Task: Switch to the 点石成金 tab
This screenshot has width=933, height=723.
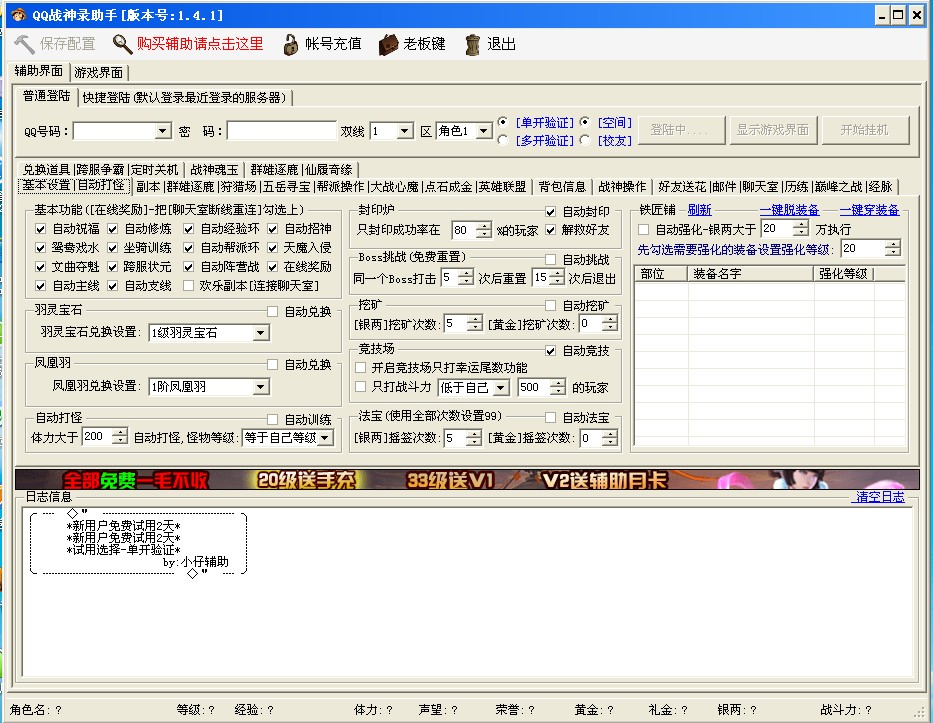Action: (x=448, y=187)
